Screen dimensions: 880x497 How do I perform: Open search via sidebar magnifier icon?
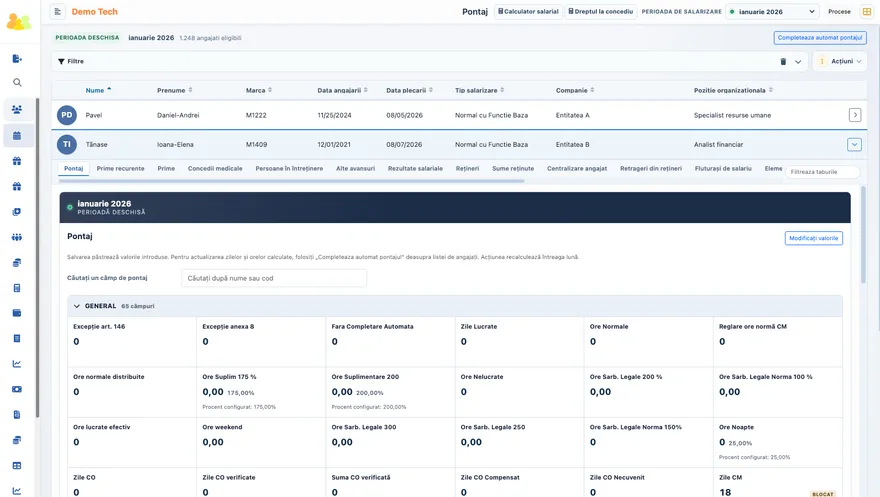(x=17, y=82)
